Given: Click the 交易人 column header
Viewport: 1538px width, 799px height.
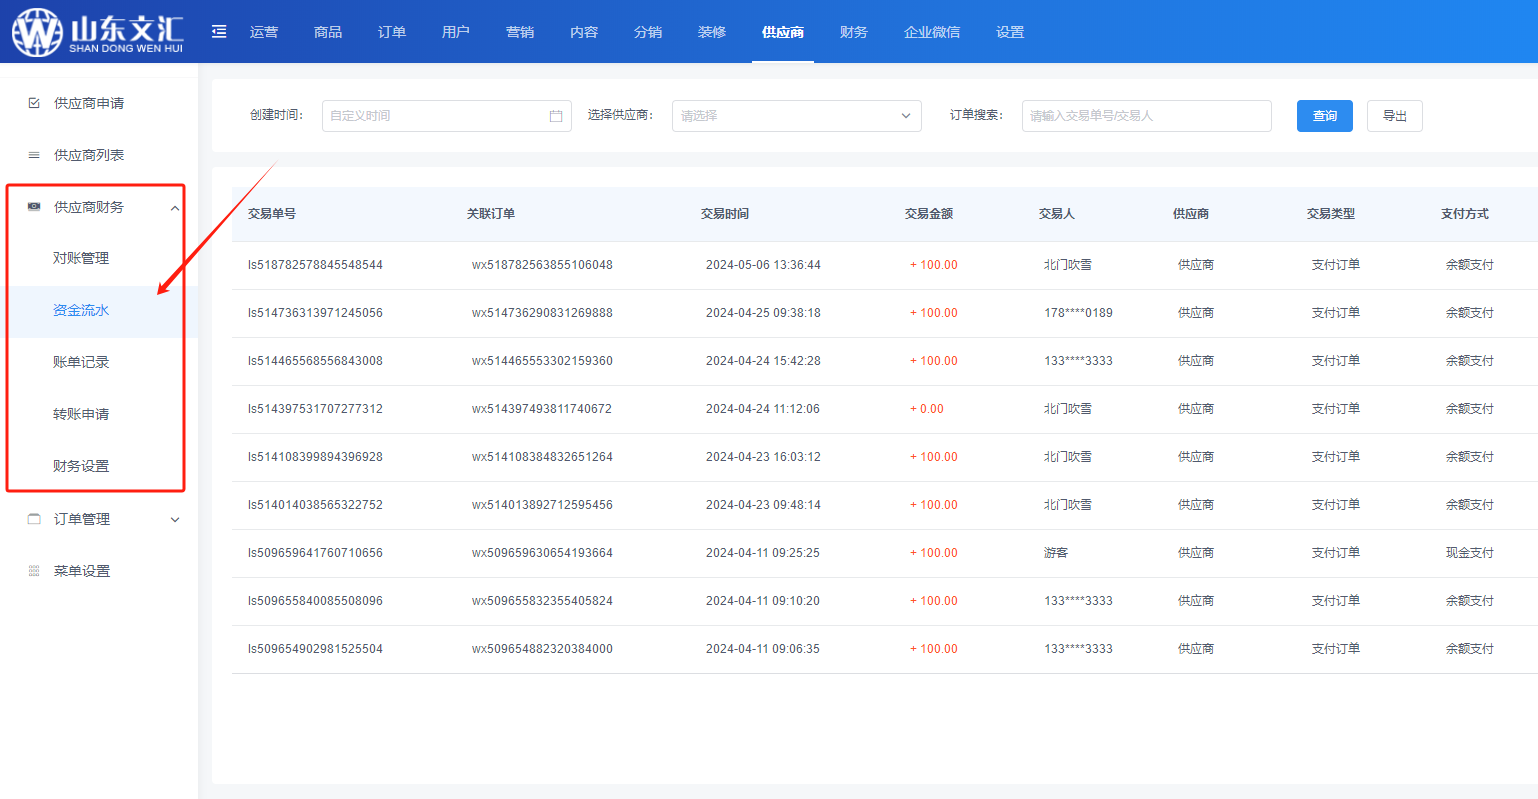Looking at the screenshot, I should [x=1057, y=214].
